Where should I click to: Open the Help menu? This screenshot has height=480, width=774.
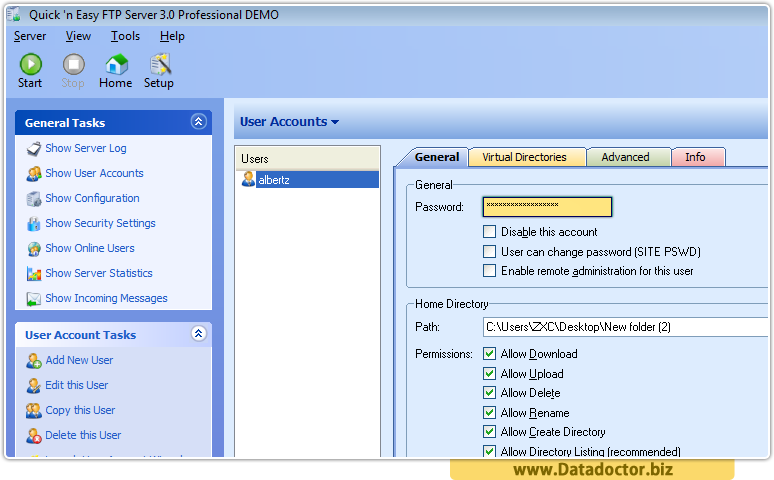tap(172, 36)
